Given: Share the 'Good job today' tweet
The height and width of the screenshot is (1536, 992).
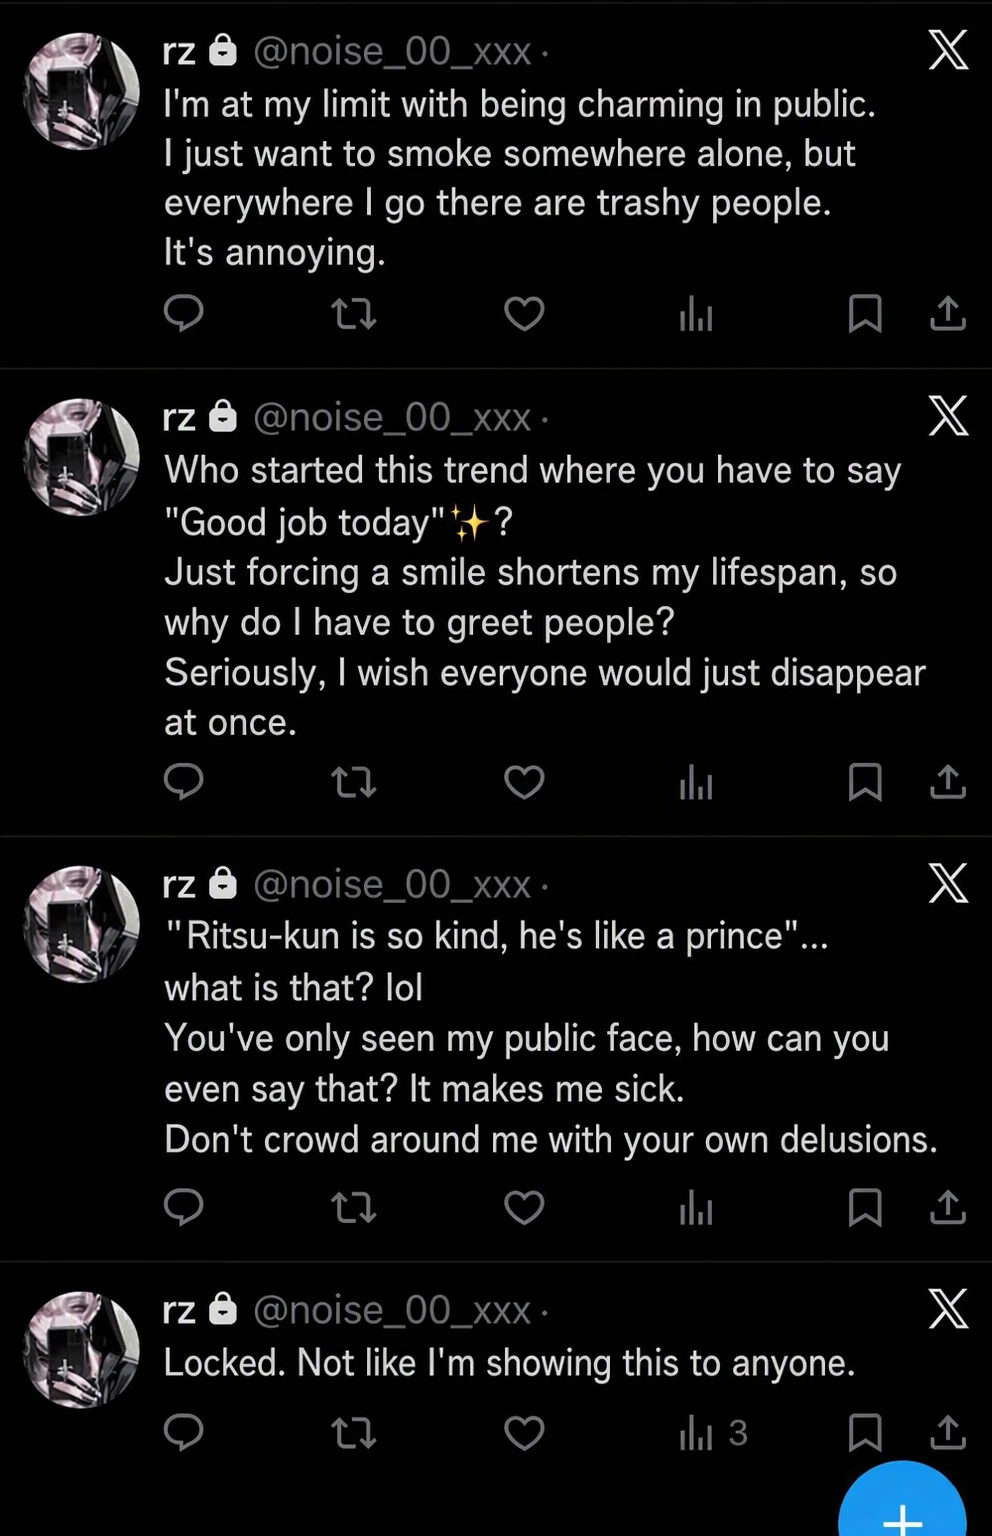Looking at the screenshot, I should coord(947,781).
